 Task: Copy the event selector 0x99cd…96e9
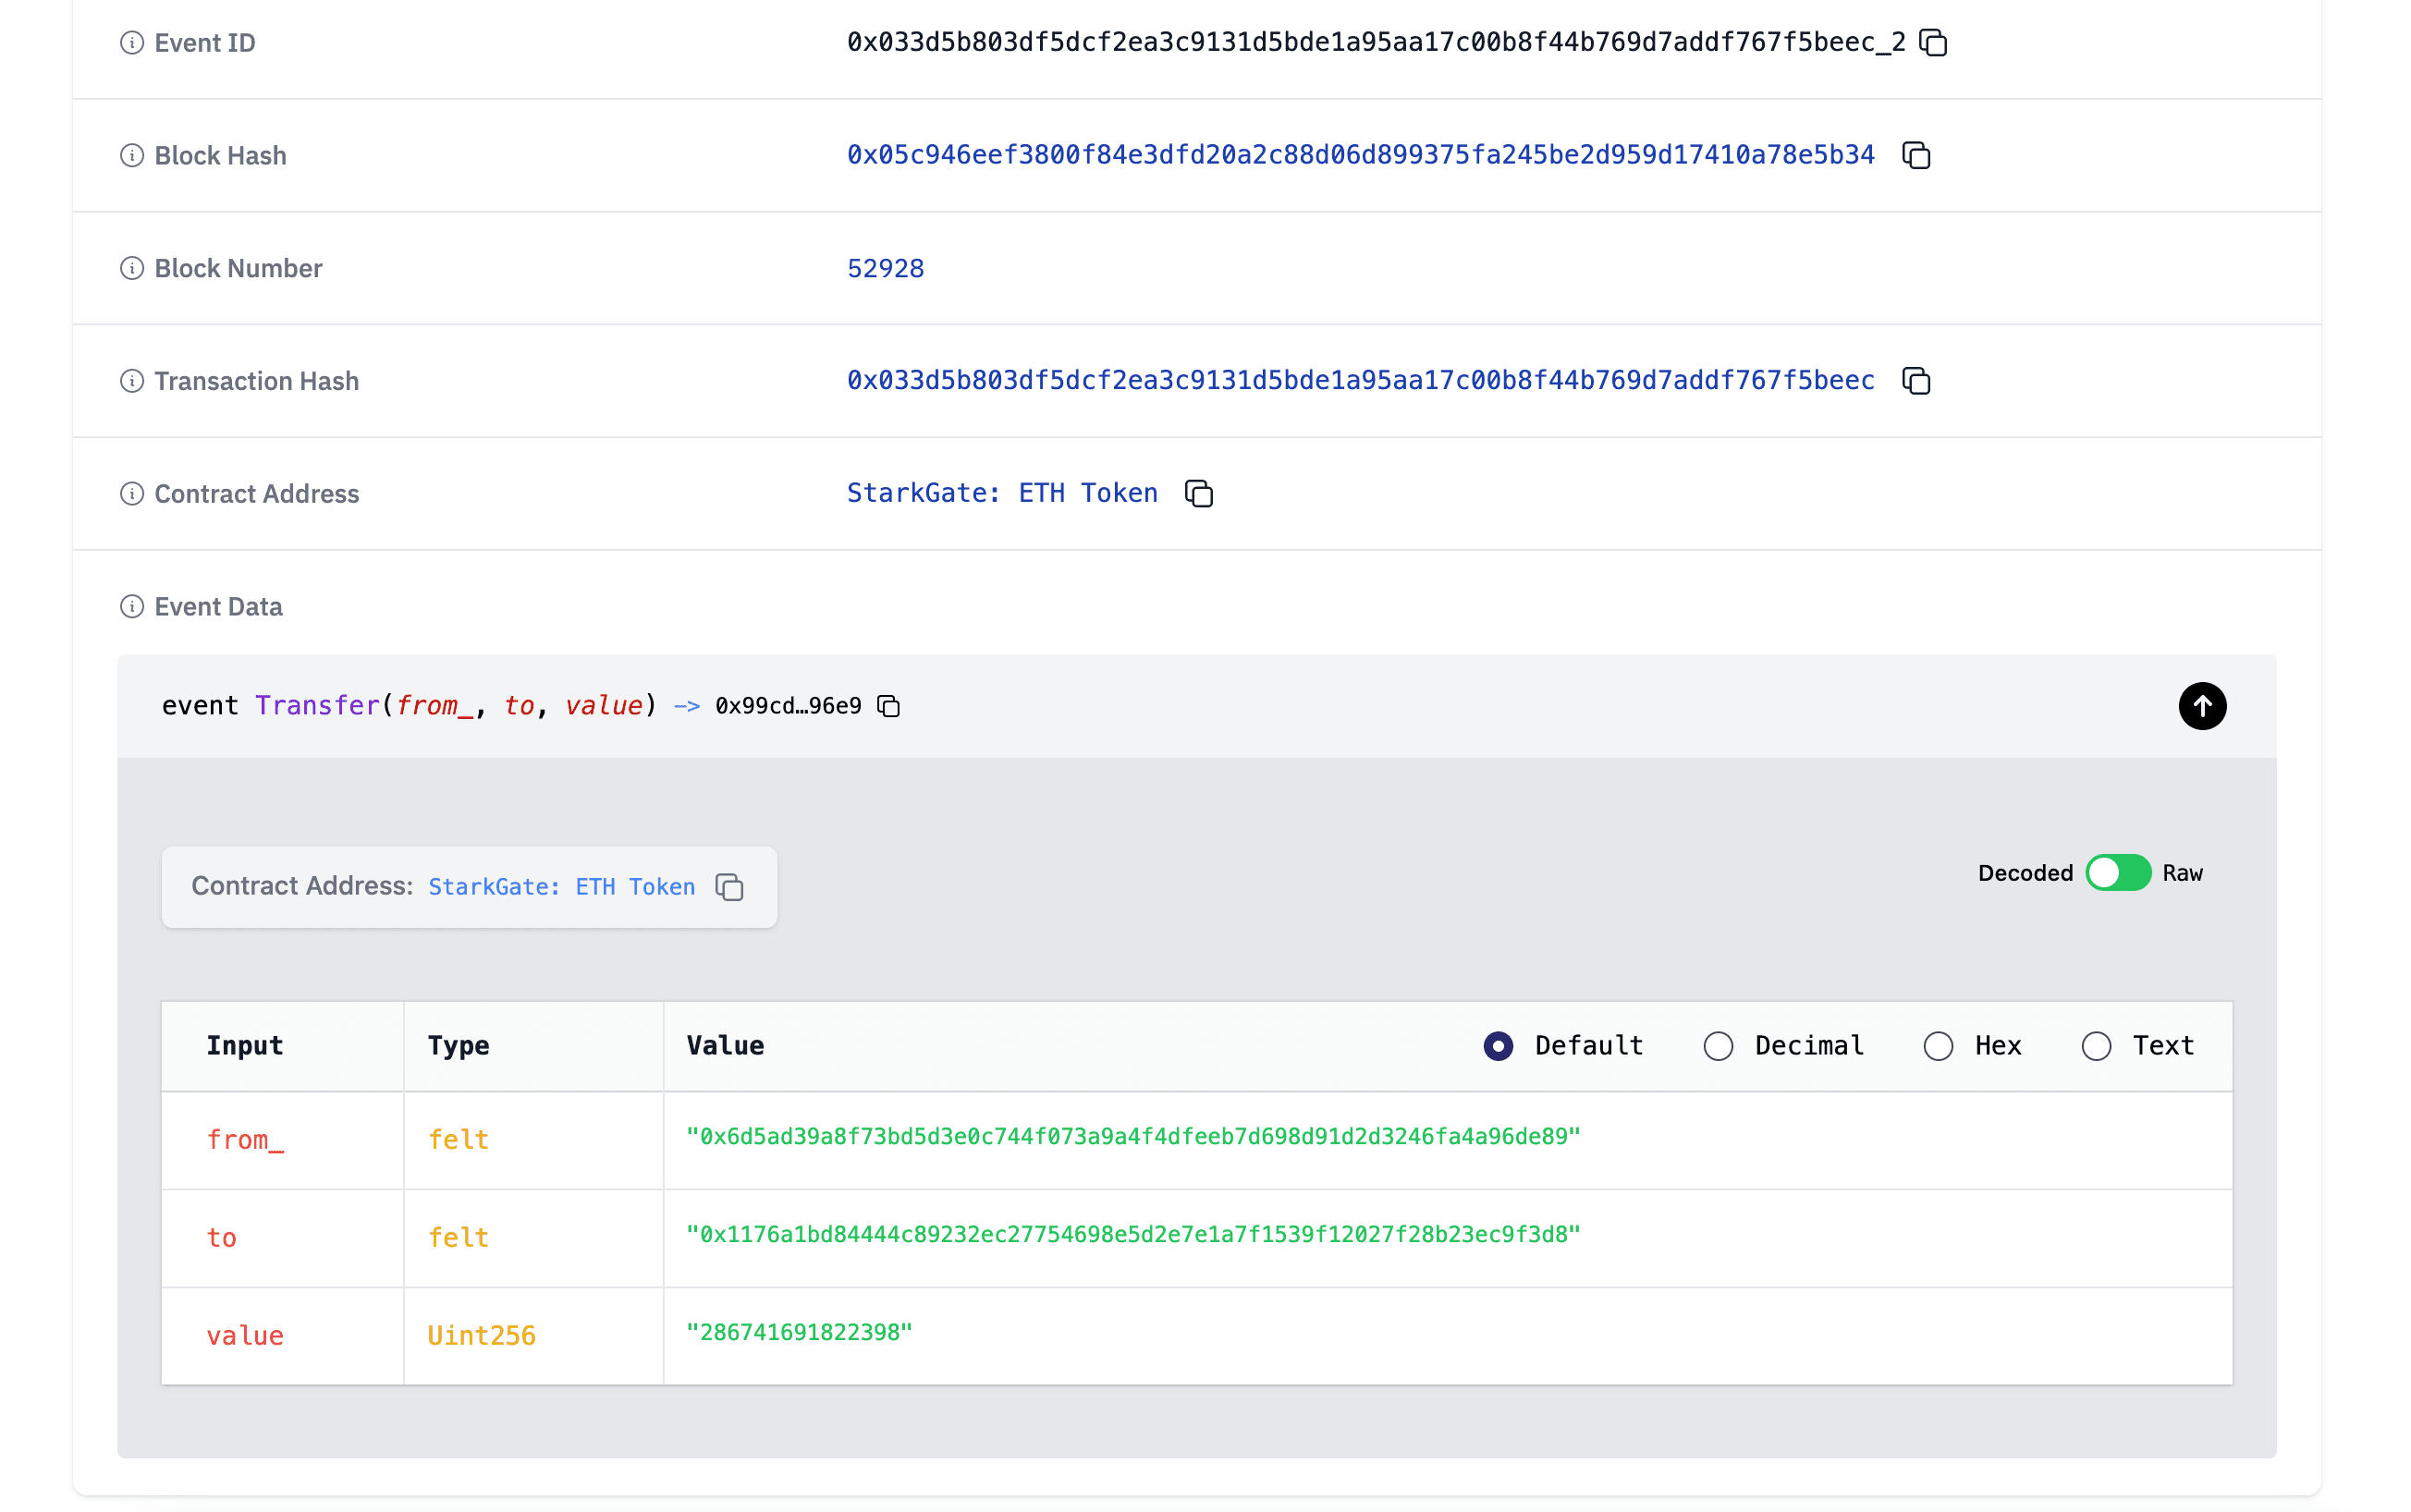point(888,706)
